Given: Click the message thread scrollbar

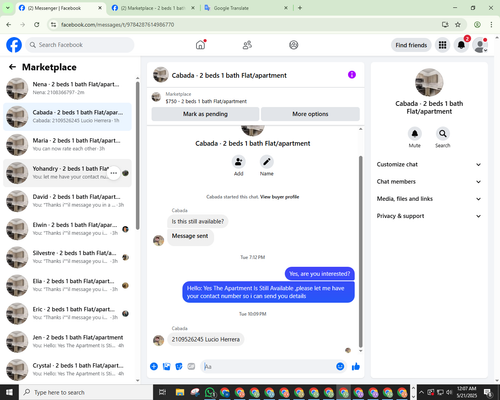Looking at the screenshot, I should pos(360,251).
